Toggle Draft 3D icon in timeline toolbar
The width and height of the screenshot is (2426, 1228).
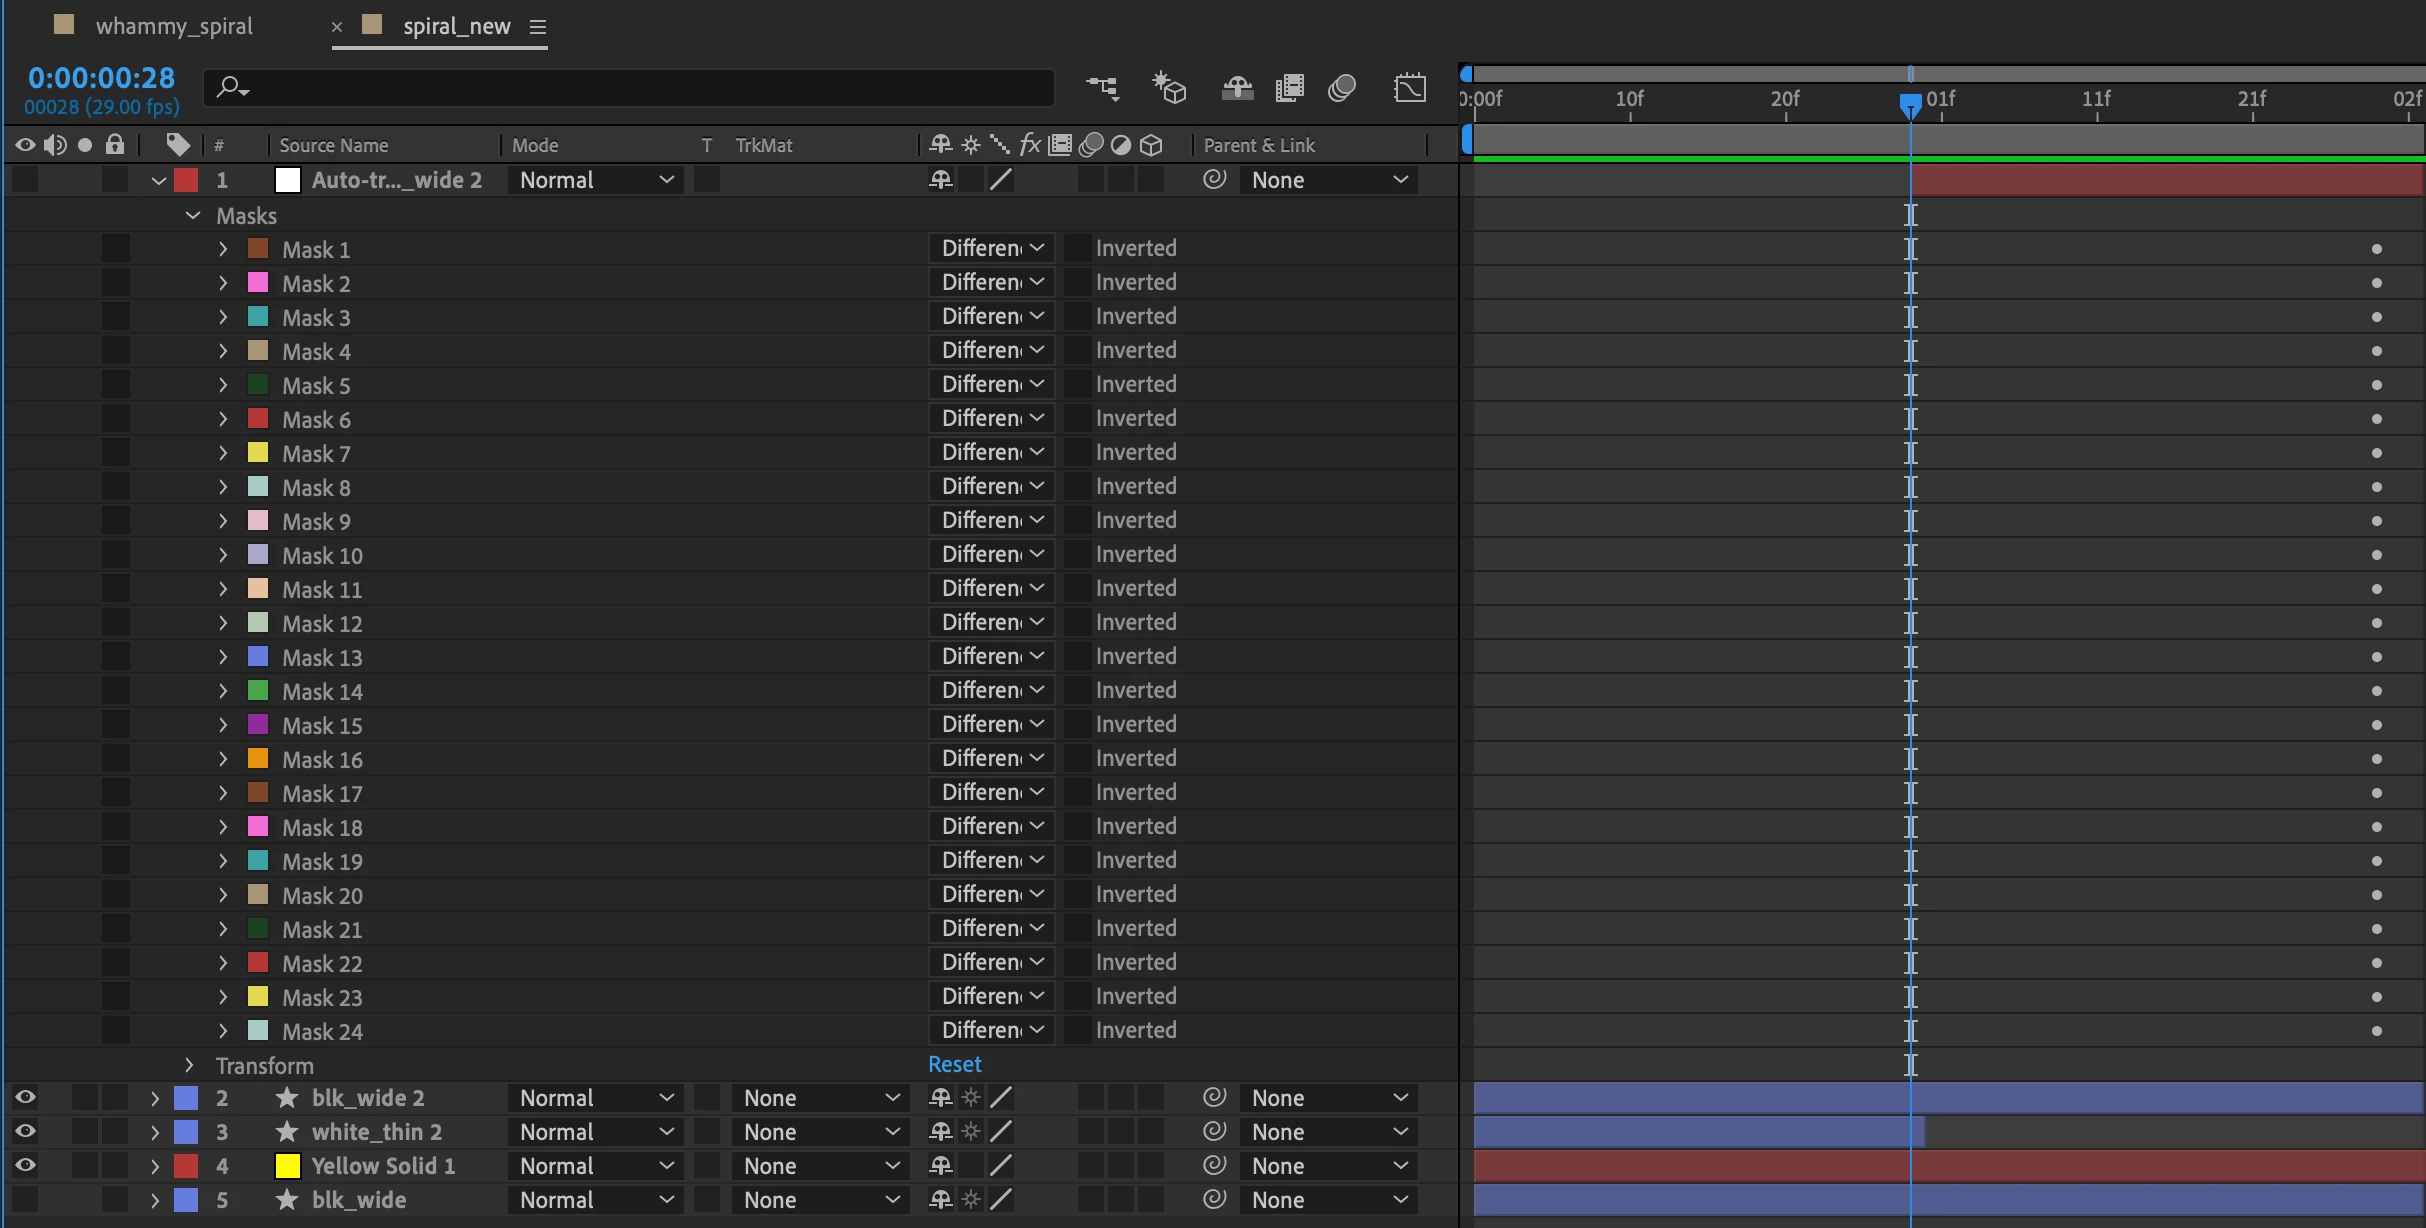1168,88
